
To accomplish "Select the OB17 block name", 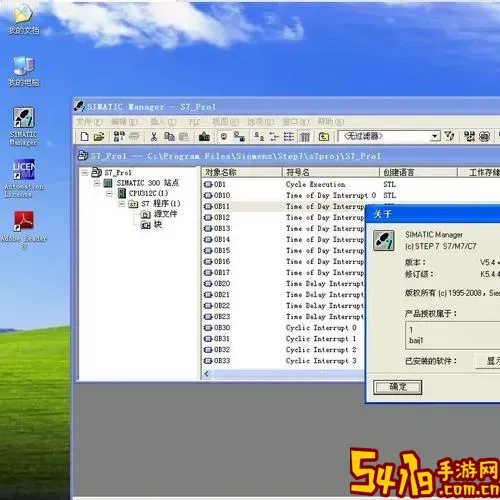I will [222, 272].
